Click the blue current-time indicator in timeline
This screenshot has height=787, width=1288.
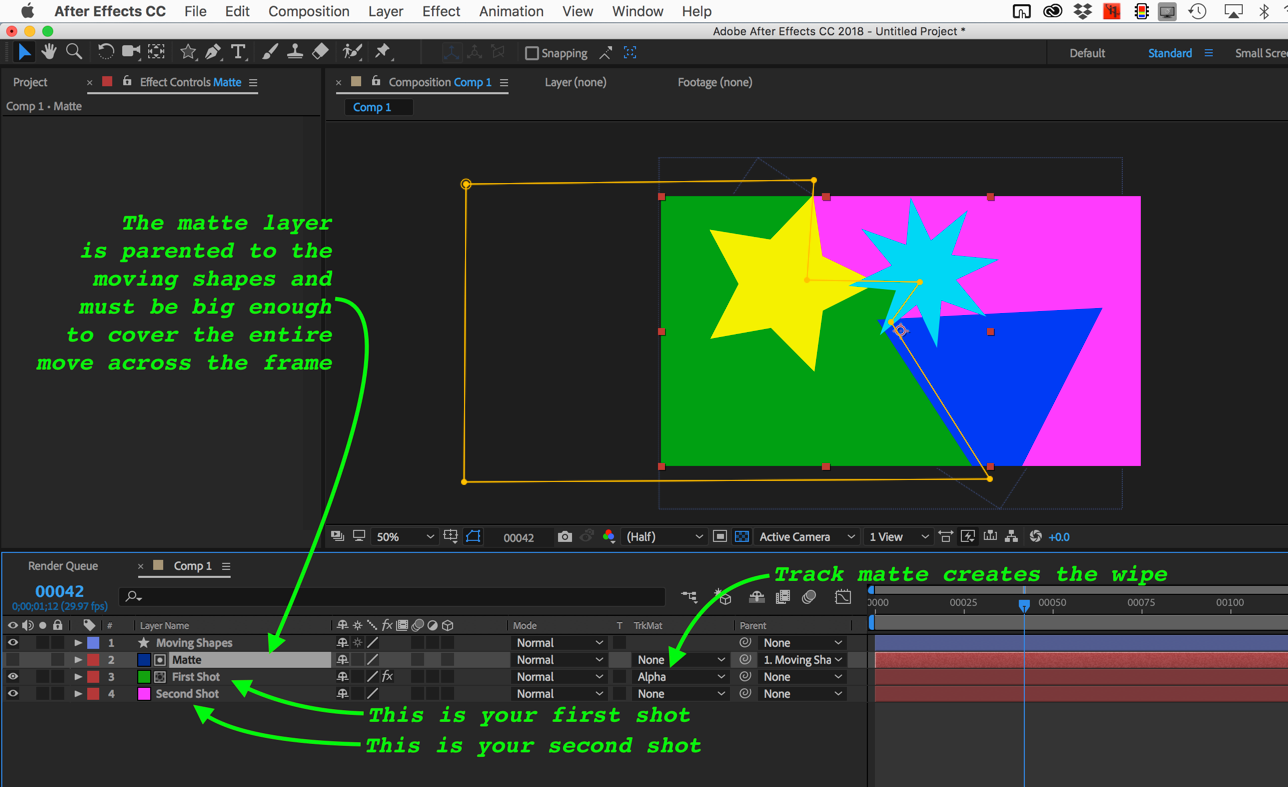[1024, 605]
